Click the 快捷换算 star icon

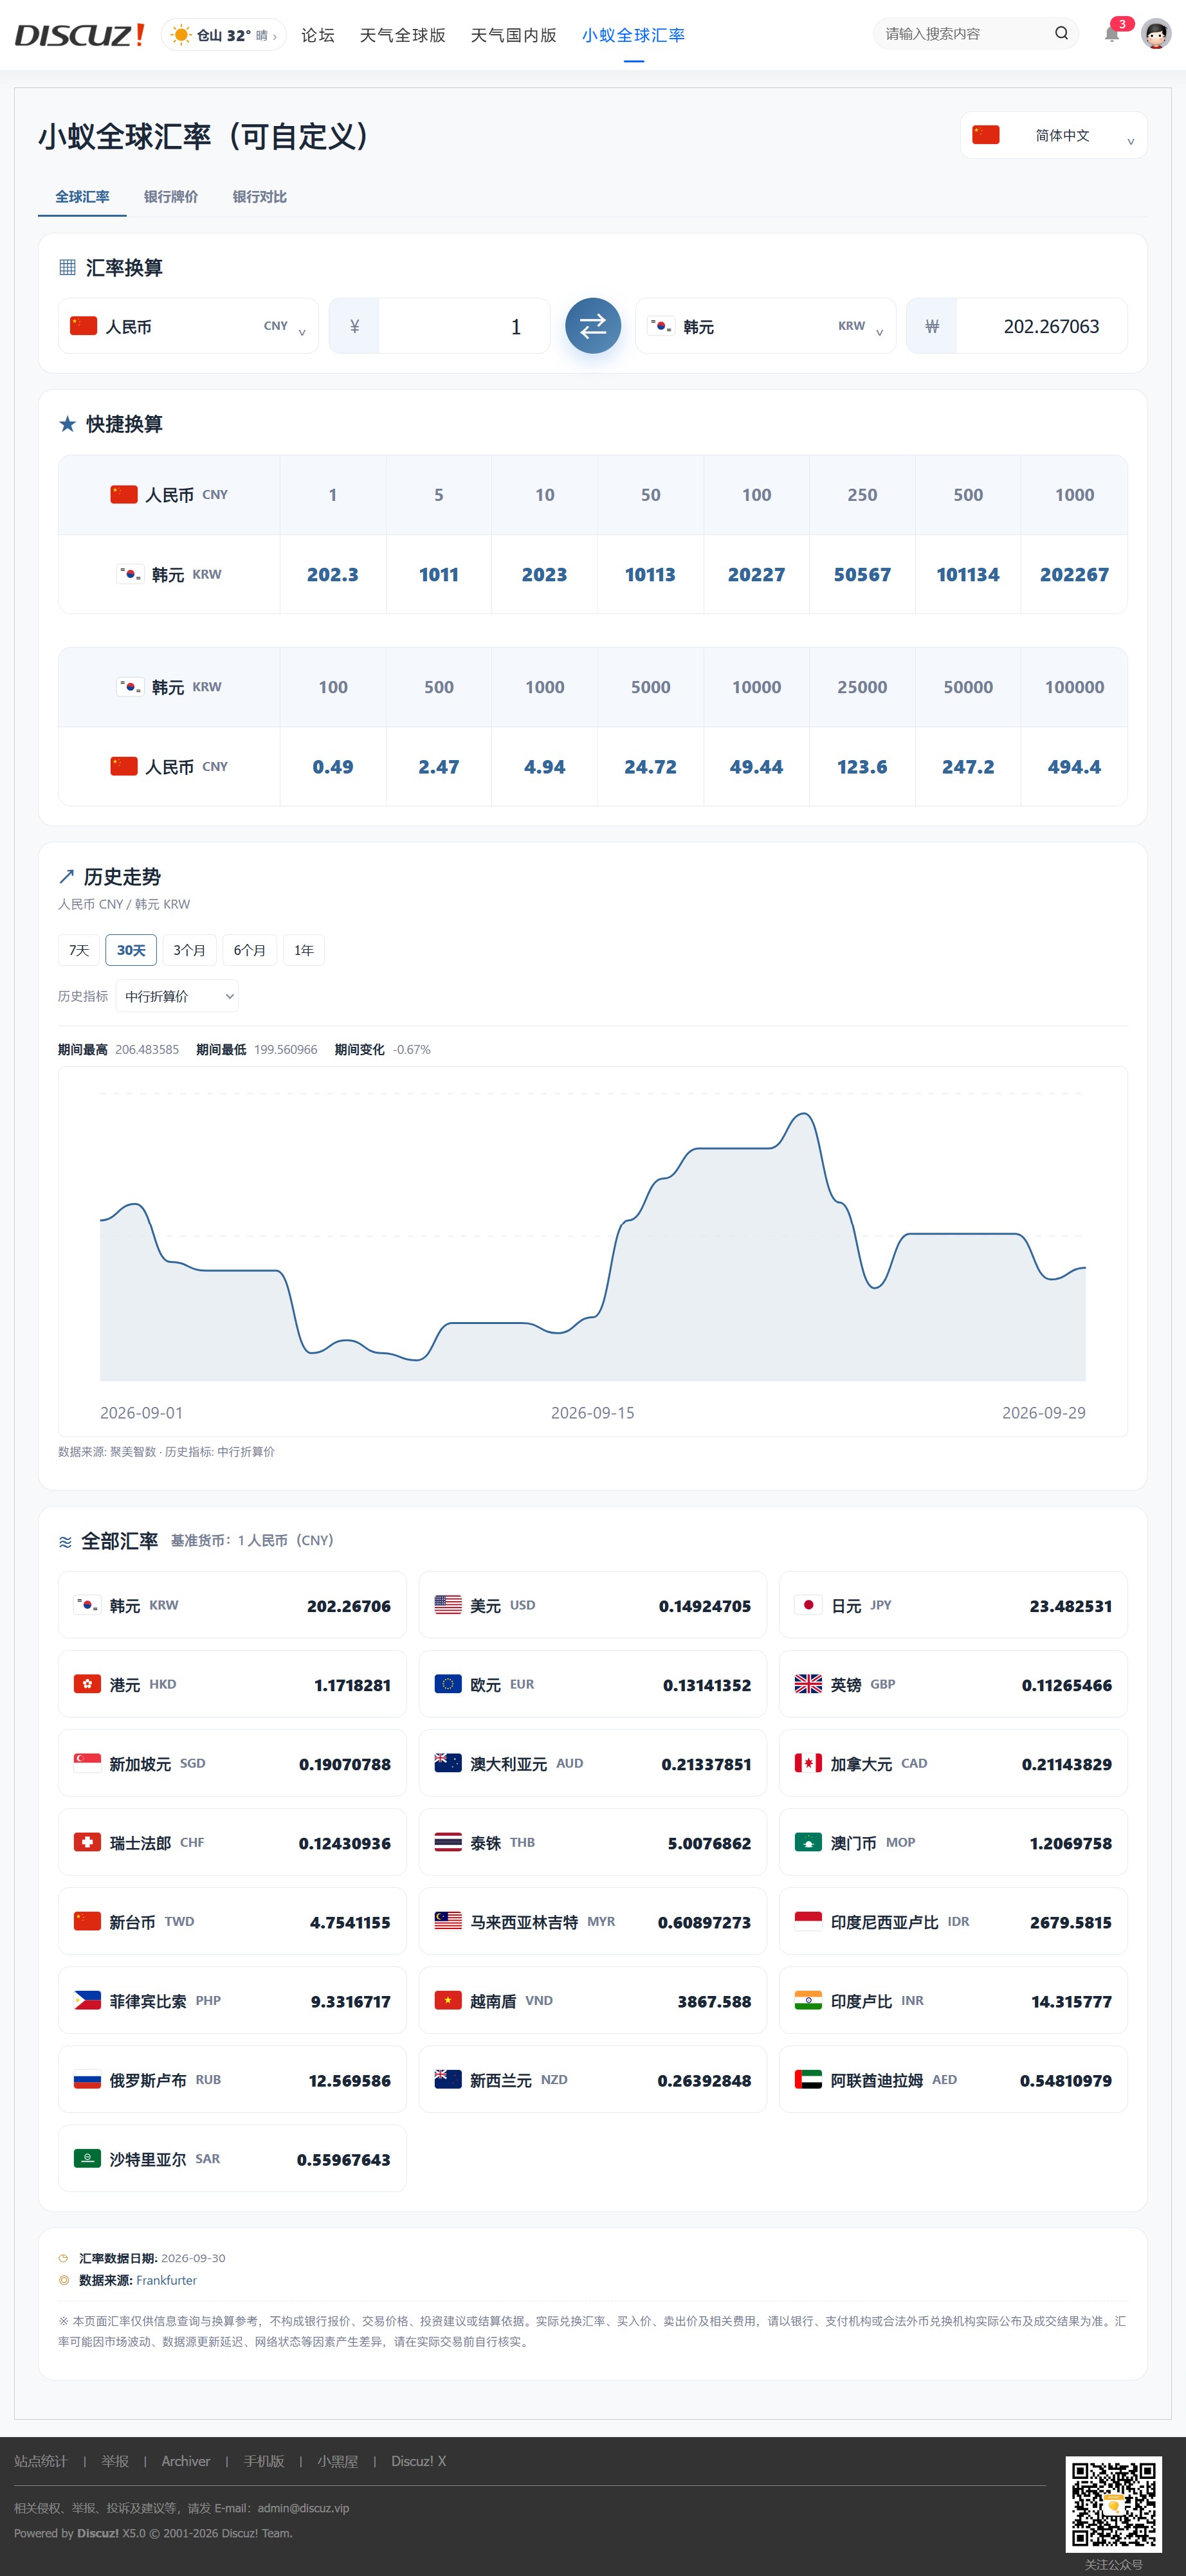tap(67, 424)
